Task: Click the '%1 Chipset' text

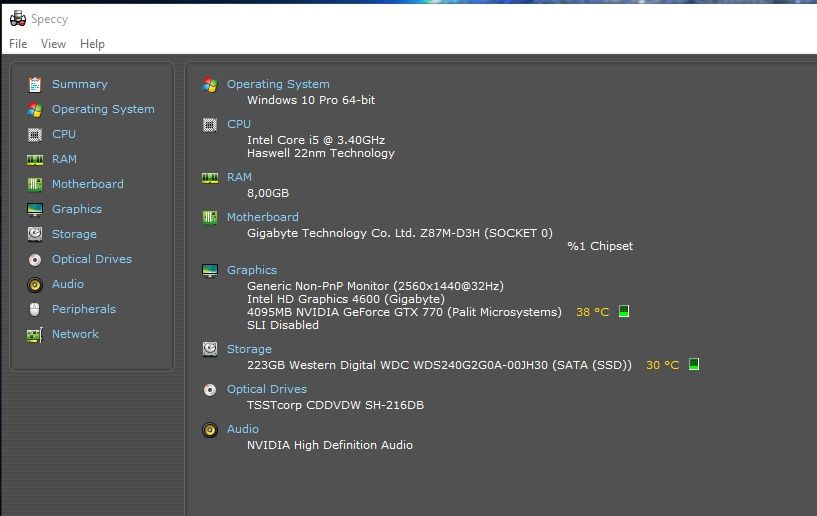Action: pos(600,246)
